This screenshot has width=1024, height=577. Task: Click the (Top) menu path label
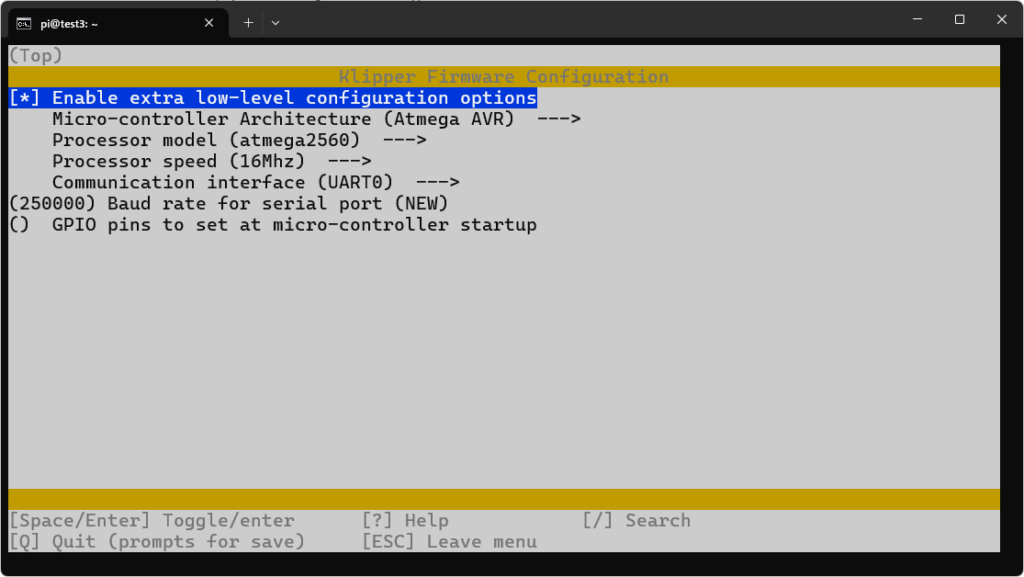pos(36,56)
